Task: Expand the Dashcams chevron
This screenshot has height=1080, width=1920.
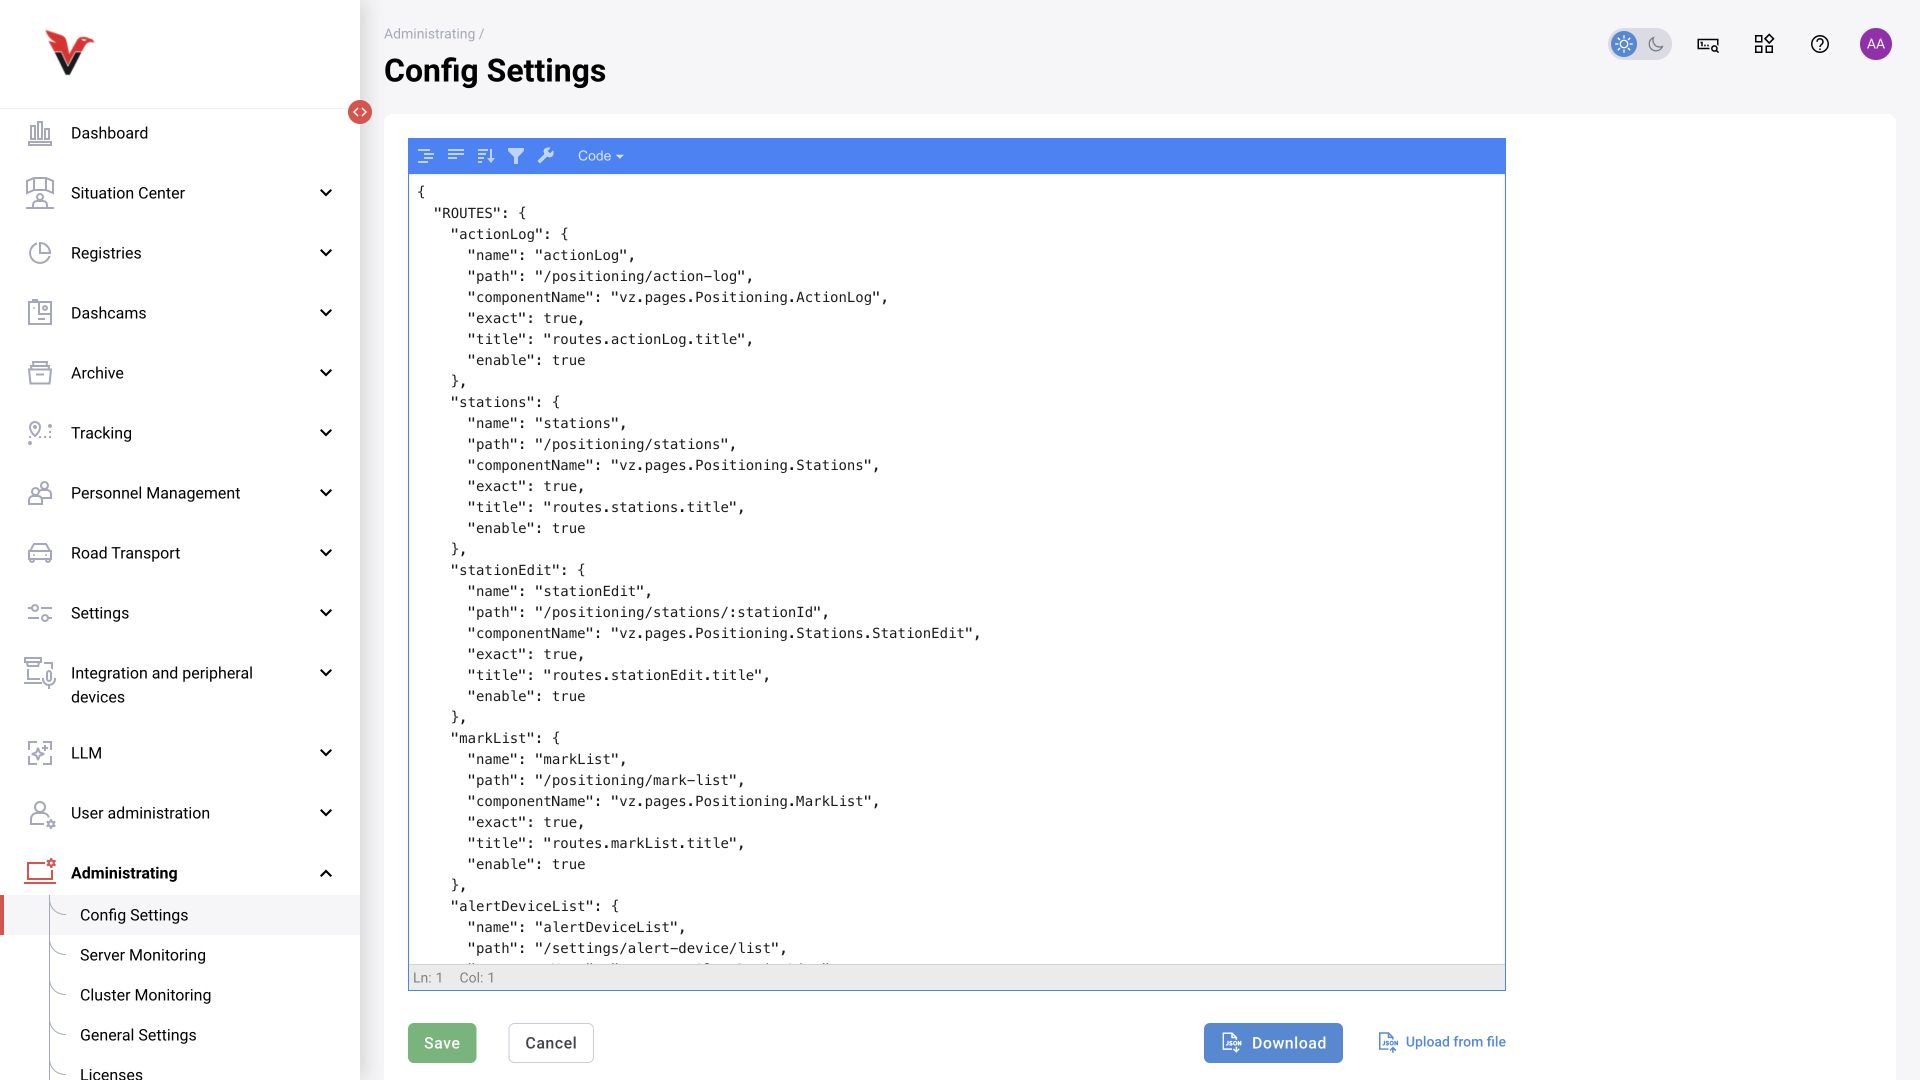Action: 326,313
